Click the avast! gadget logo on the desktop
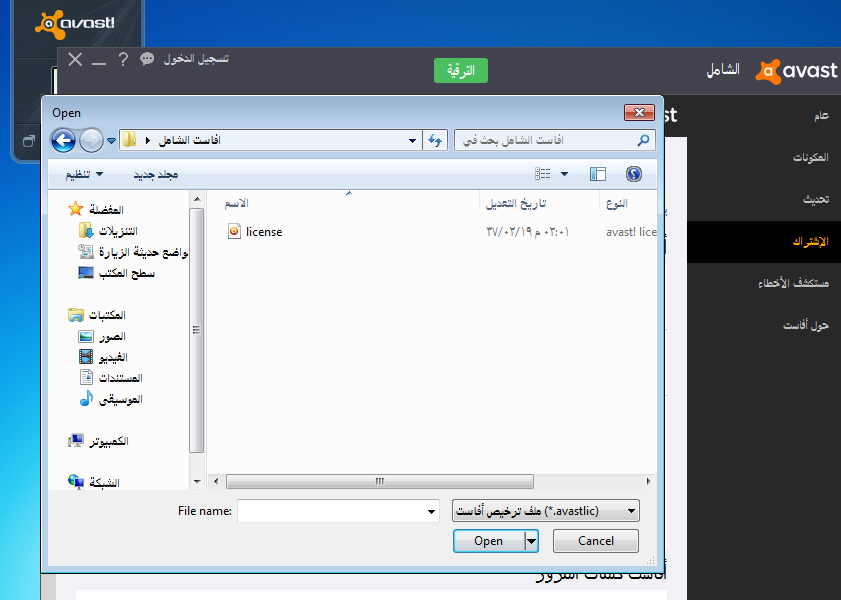This screenshot has height=600, width=841. point(75,24)
